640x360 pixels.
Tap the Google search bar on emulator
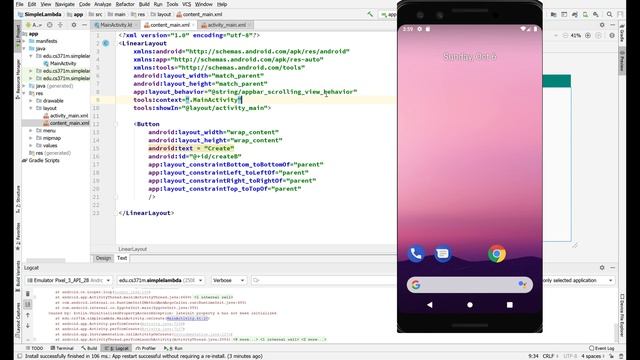click(x=469, y=284)
